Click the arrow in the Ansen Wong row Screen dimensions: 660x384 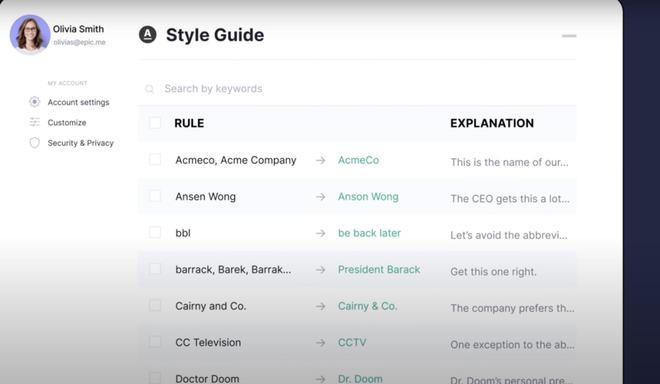321,197
